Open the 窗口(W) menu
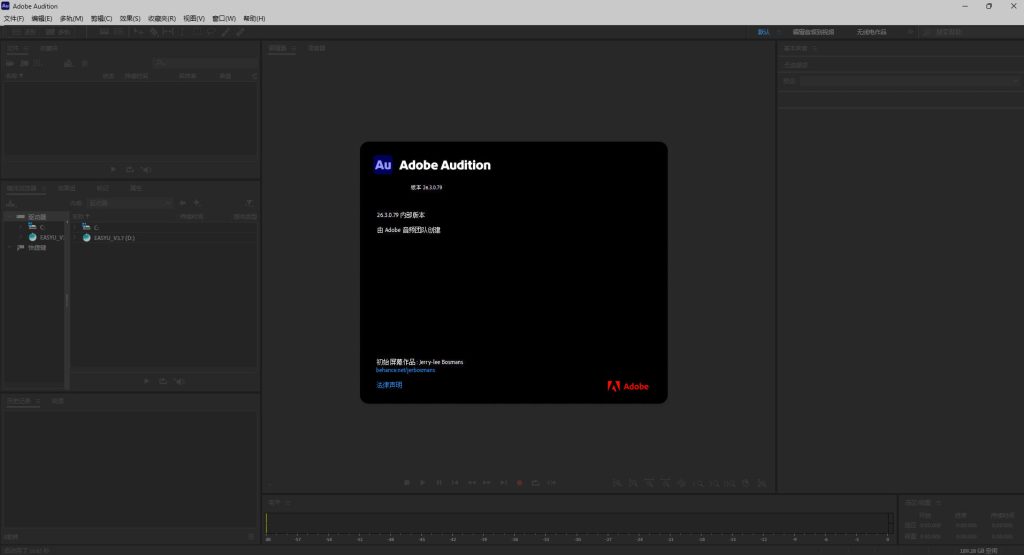 tap(224, 18)
